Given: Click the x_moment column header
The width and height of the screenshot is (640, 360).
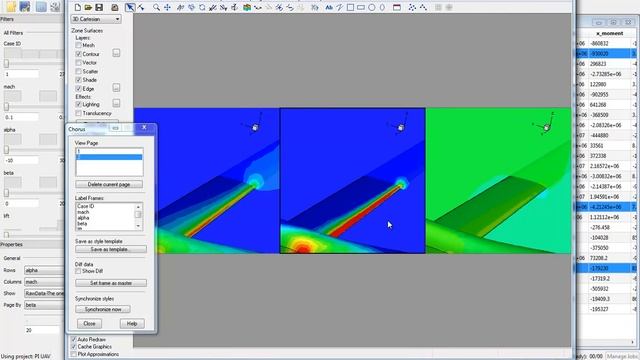Looking at the screenshot, I should pyautogui.click(x=610, y=33).
